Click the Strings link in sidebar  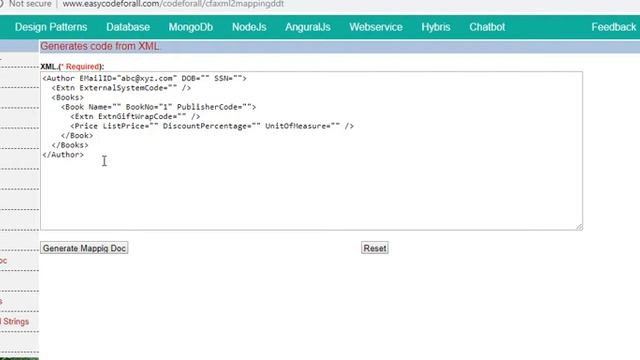pyautogui.click(x=15, y=322)
